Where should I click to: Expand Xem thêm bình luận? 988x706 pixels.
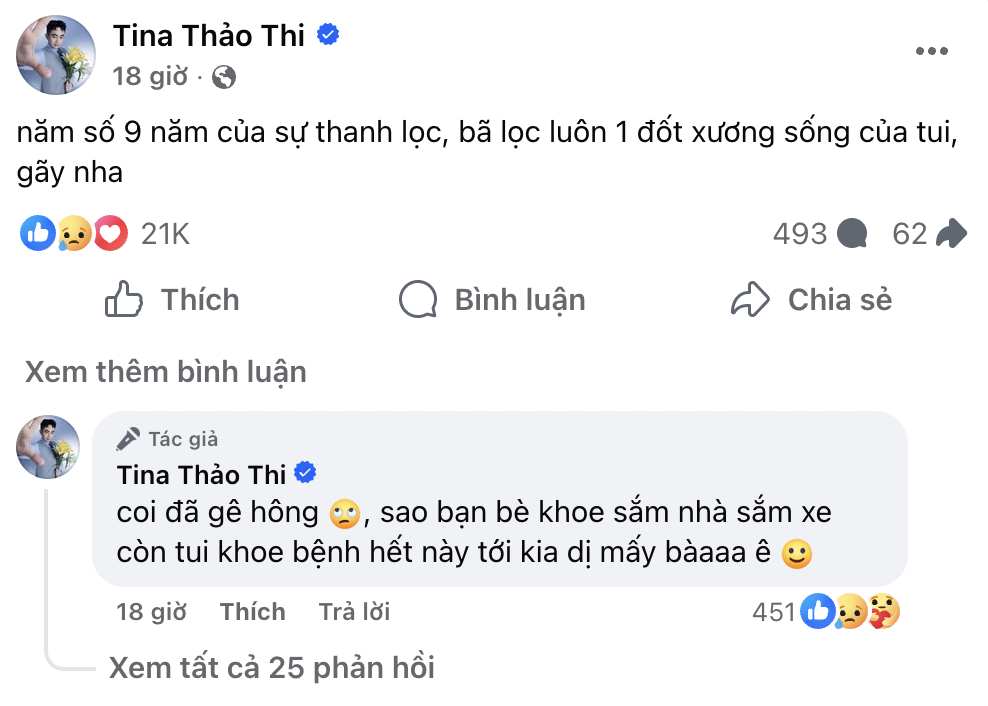[165, 372]
